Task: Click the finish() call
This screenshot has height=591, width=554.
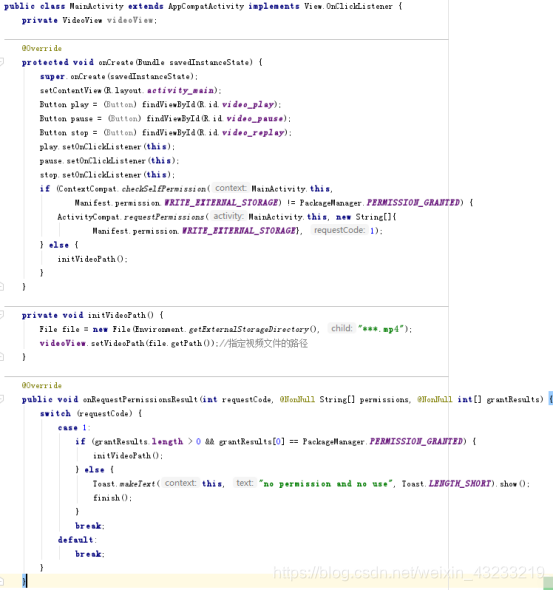Action: [x=112, y=498]
